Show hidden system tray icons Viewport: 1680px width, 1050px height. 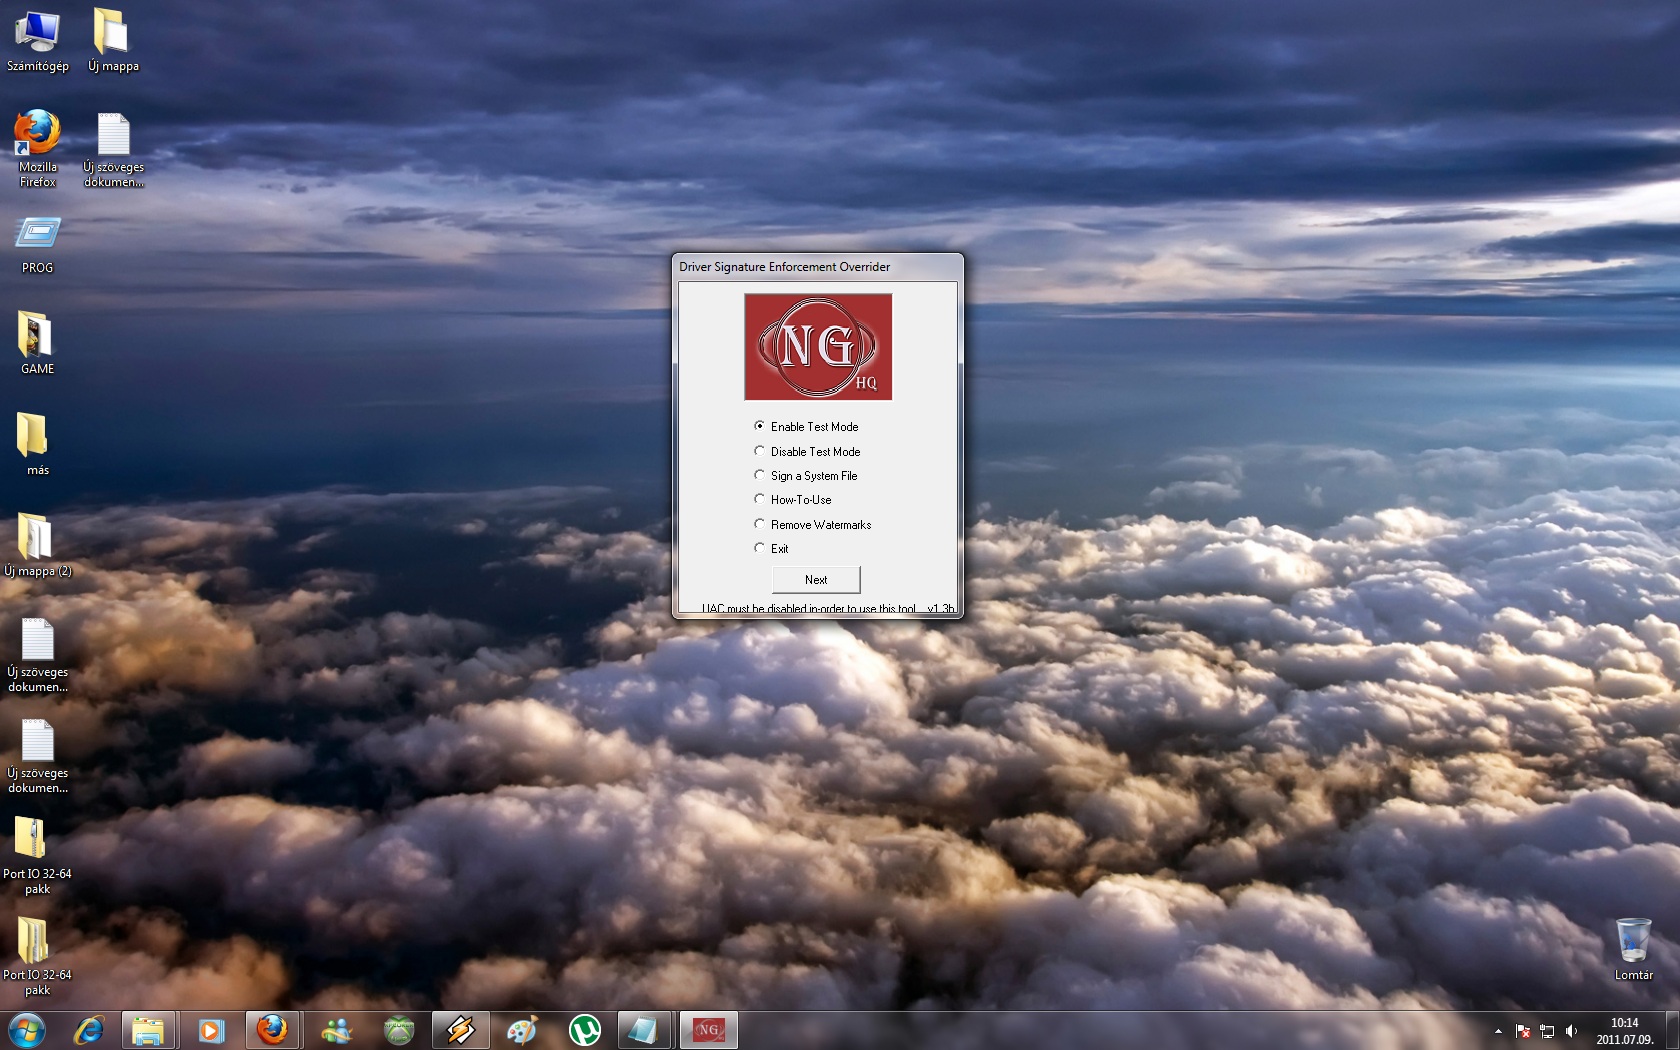click(x=1498, y=1031)
